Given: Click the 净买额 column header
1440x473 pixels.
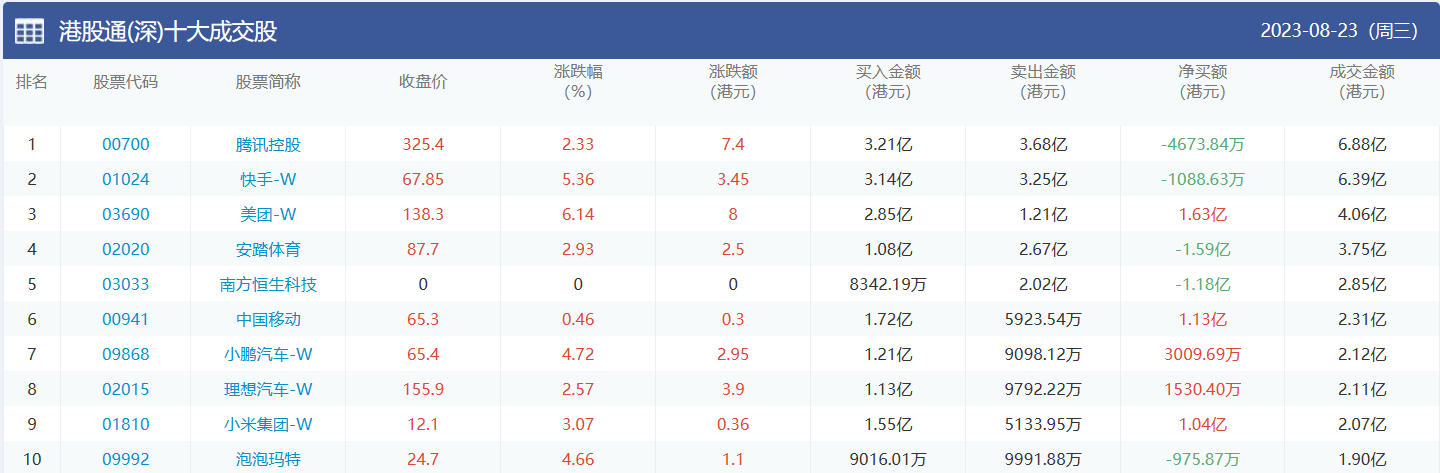Looking at the screenshot, I should (x=1202, y=81).
